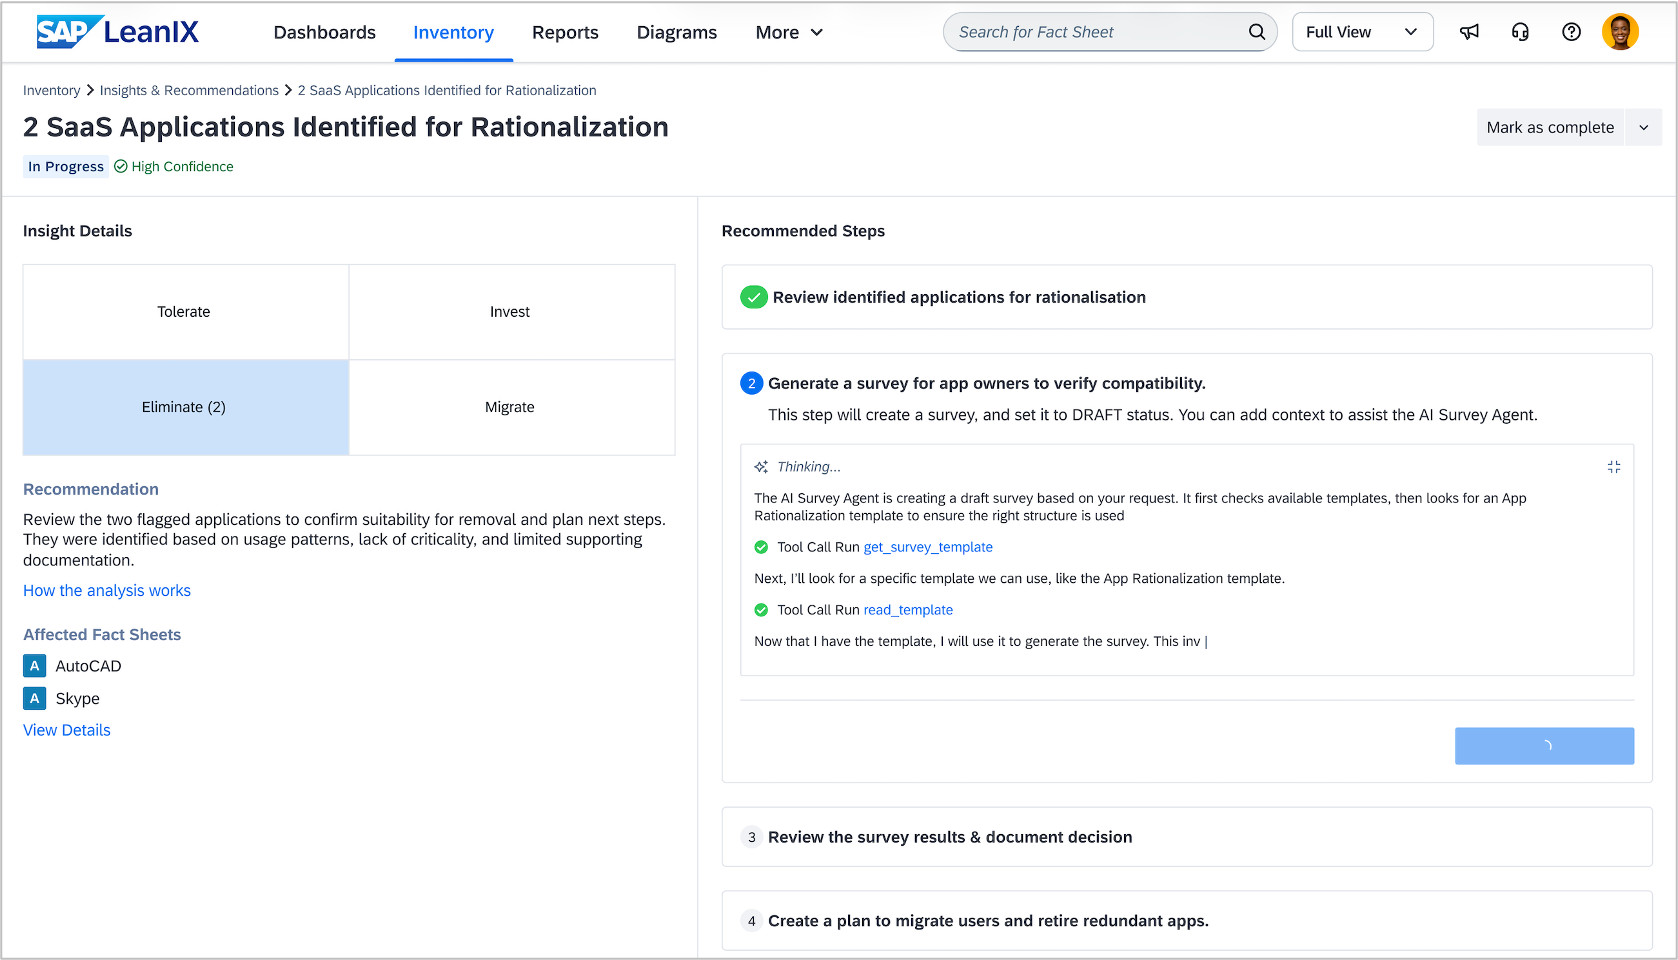The width and height of the screenshot is (1678, 960).
Task: Open the announcements megaphone icon
Action: (1469, 32)
